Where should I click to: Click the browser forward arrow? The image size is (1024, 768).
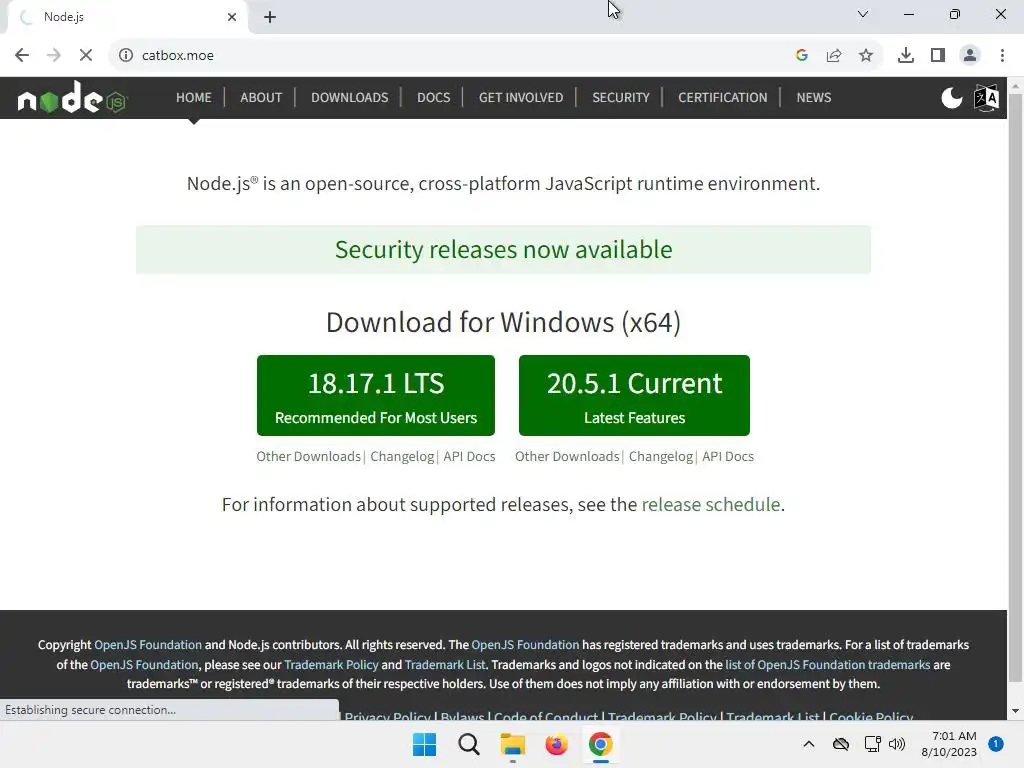[x=54, y=55]
